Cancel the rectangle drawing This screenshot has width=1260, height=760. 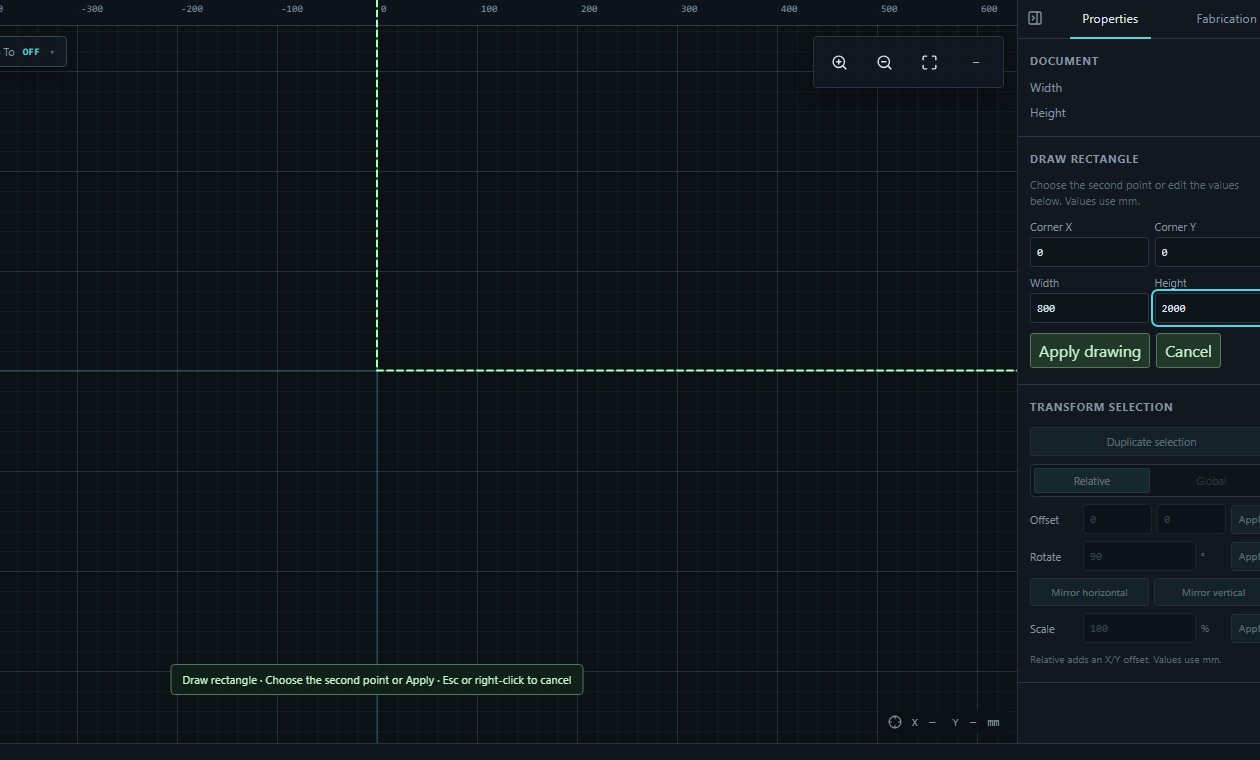(1188, 351)
